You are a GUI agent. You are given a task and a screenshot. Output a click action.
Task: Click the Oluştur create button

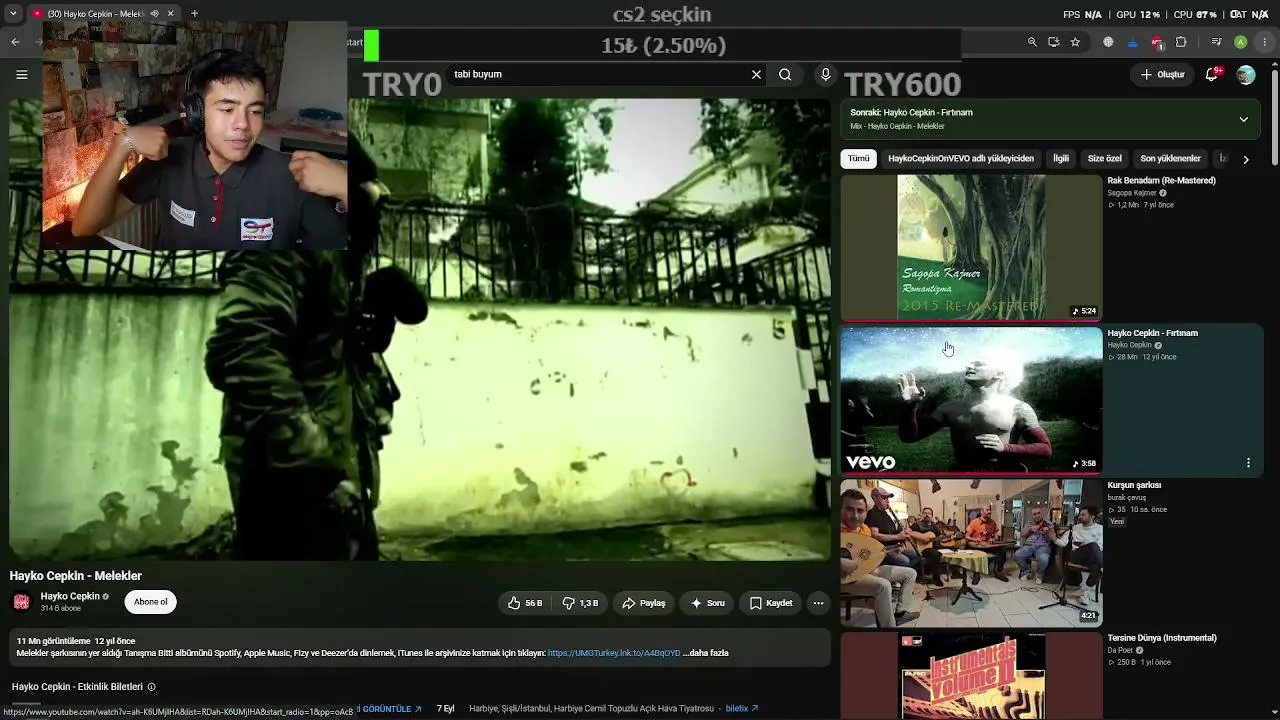[1163, 74]
